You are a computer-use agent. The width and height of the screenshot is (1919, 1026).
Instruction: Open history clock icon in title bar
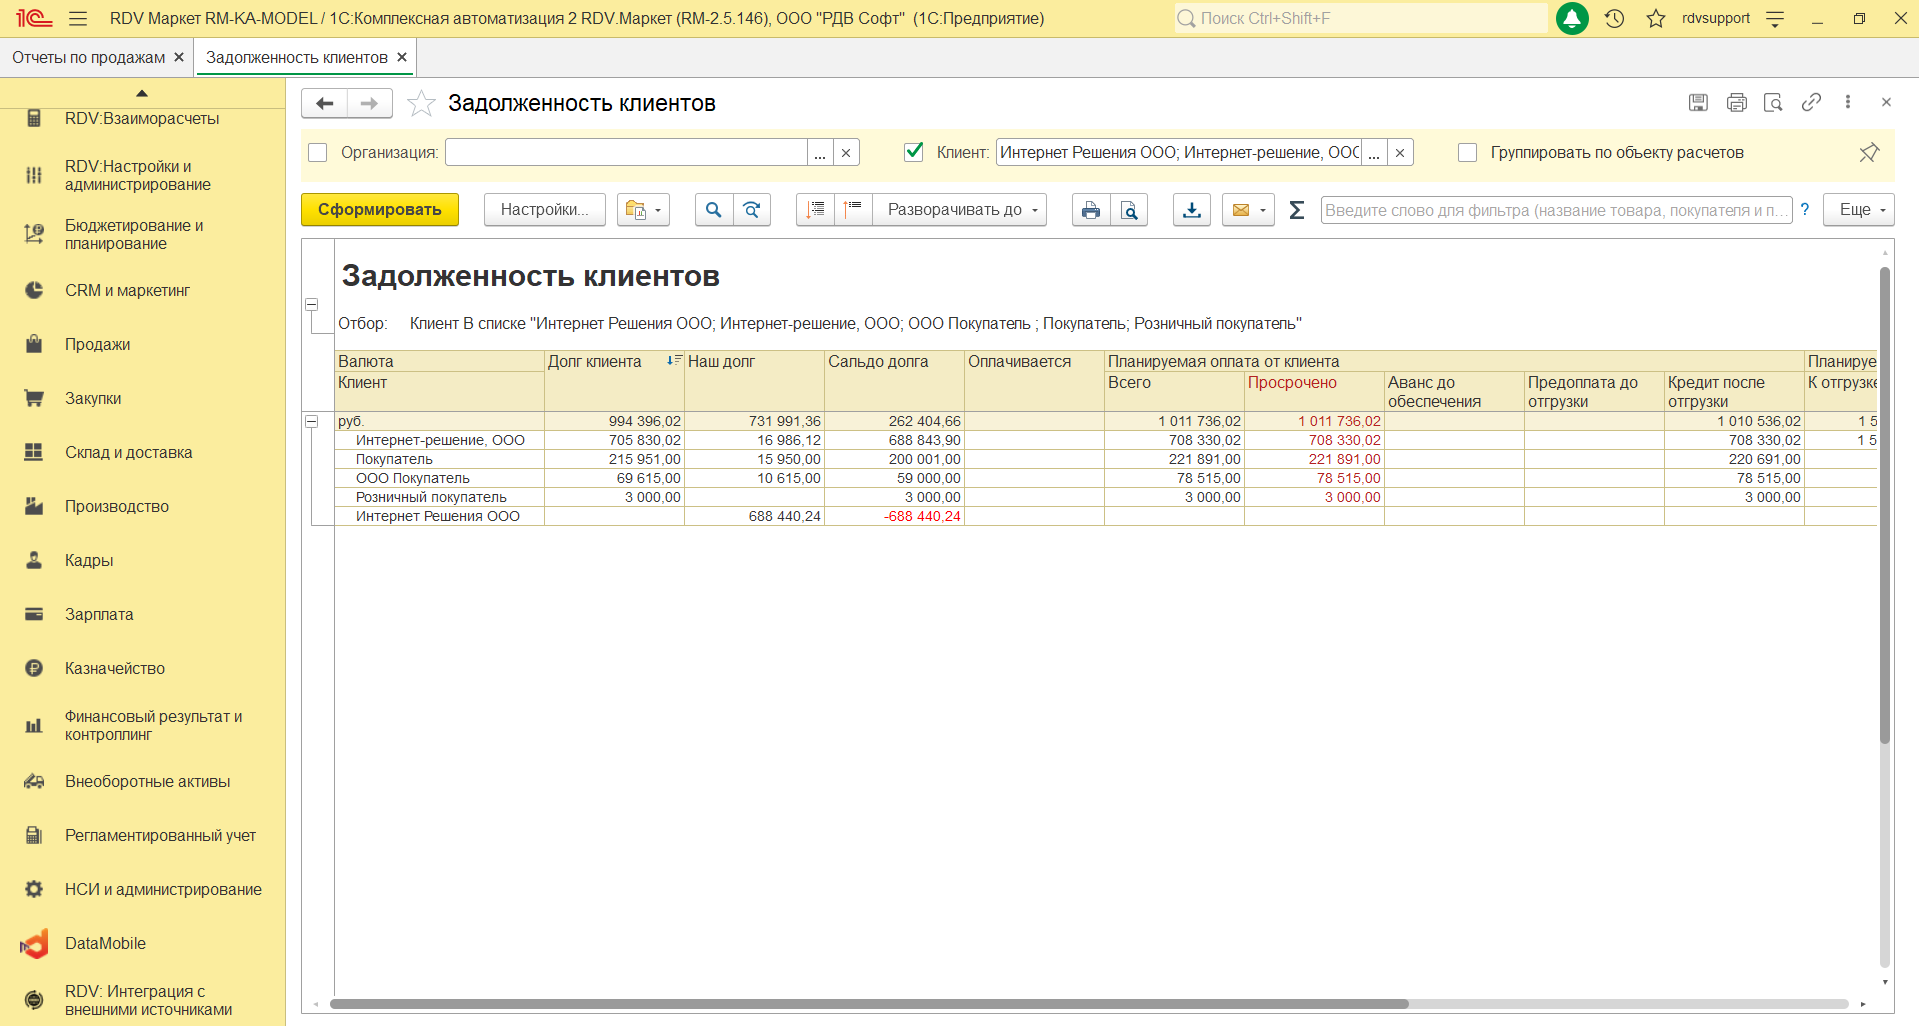tap(1614, 18)
